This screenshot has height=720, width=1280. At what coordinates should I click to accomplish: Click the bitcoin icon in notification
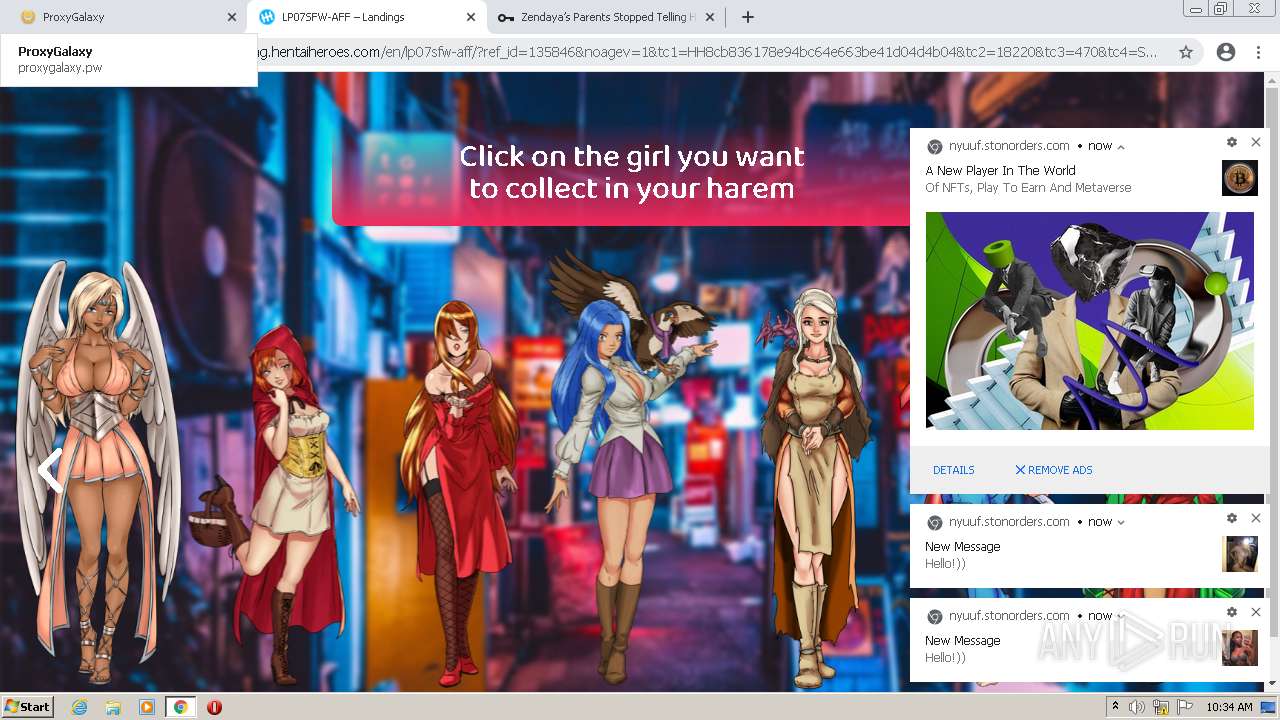[1240, 178]
